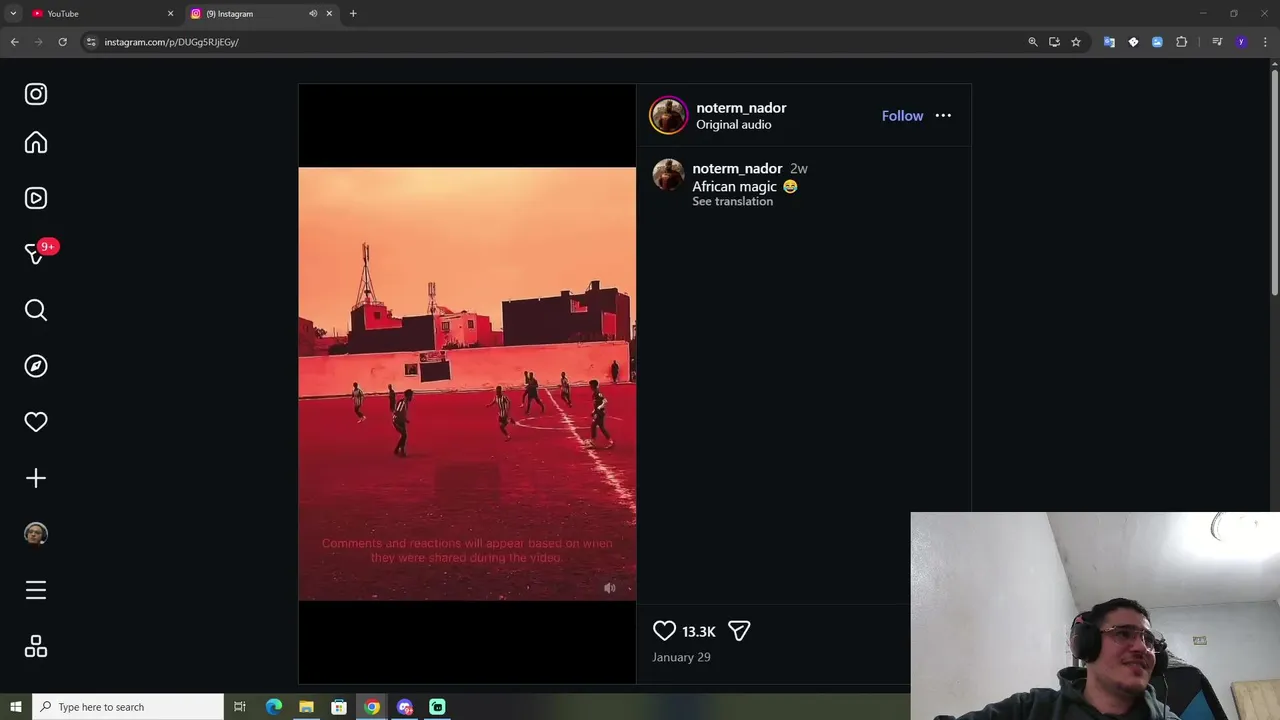
Task: Open Explore compass icon
Action: [x=36, y=366]
